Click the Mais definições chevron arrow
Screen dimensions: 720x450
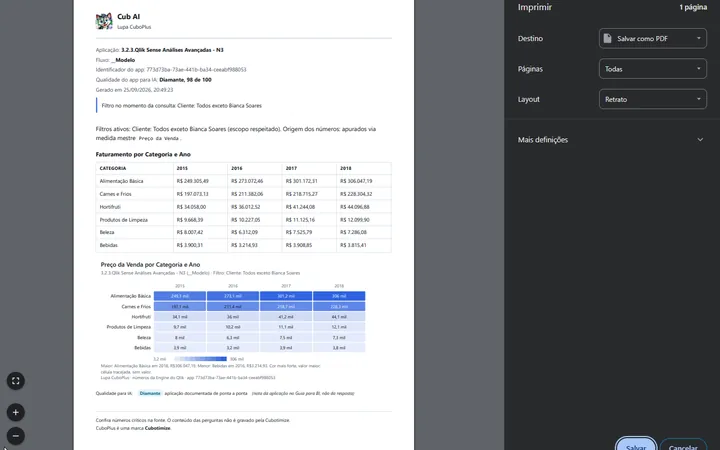700,140
